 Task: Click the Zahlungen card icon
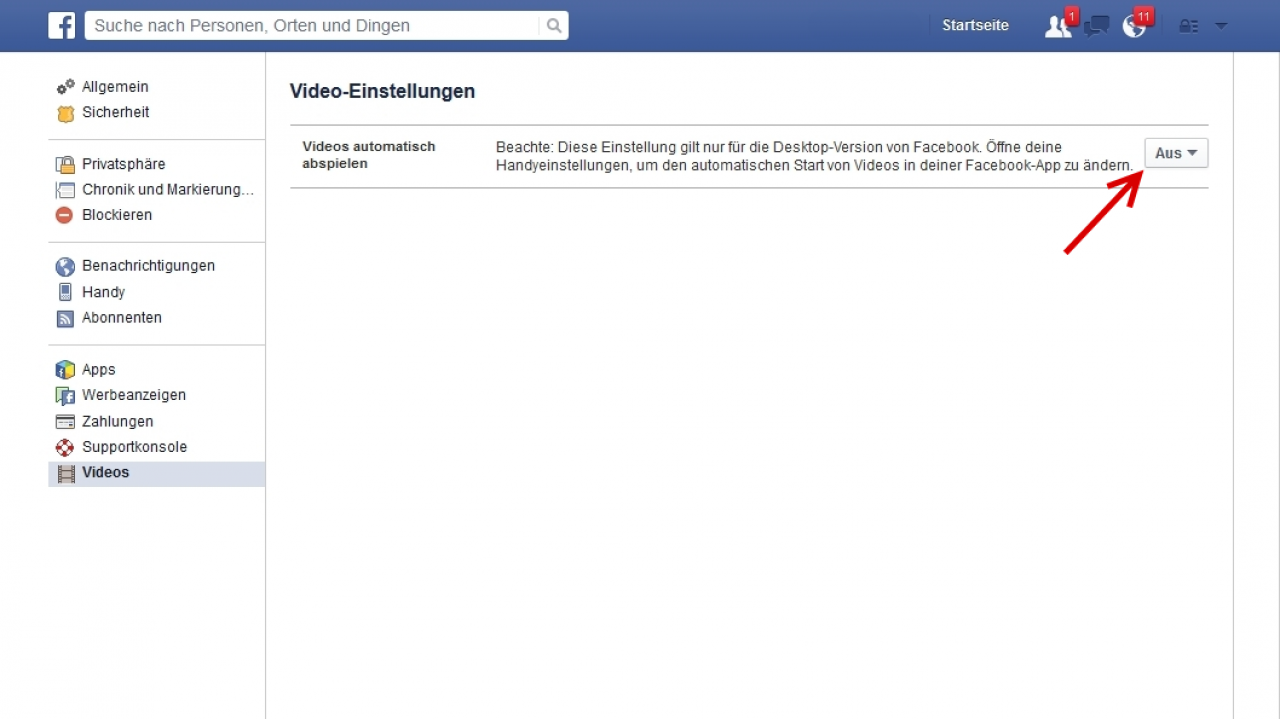[x=65, y=421]
